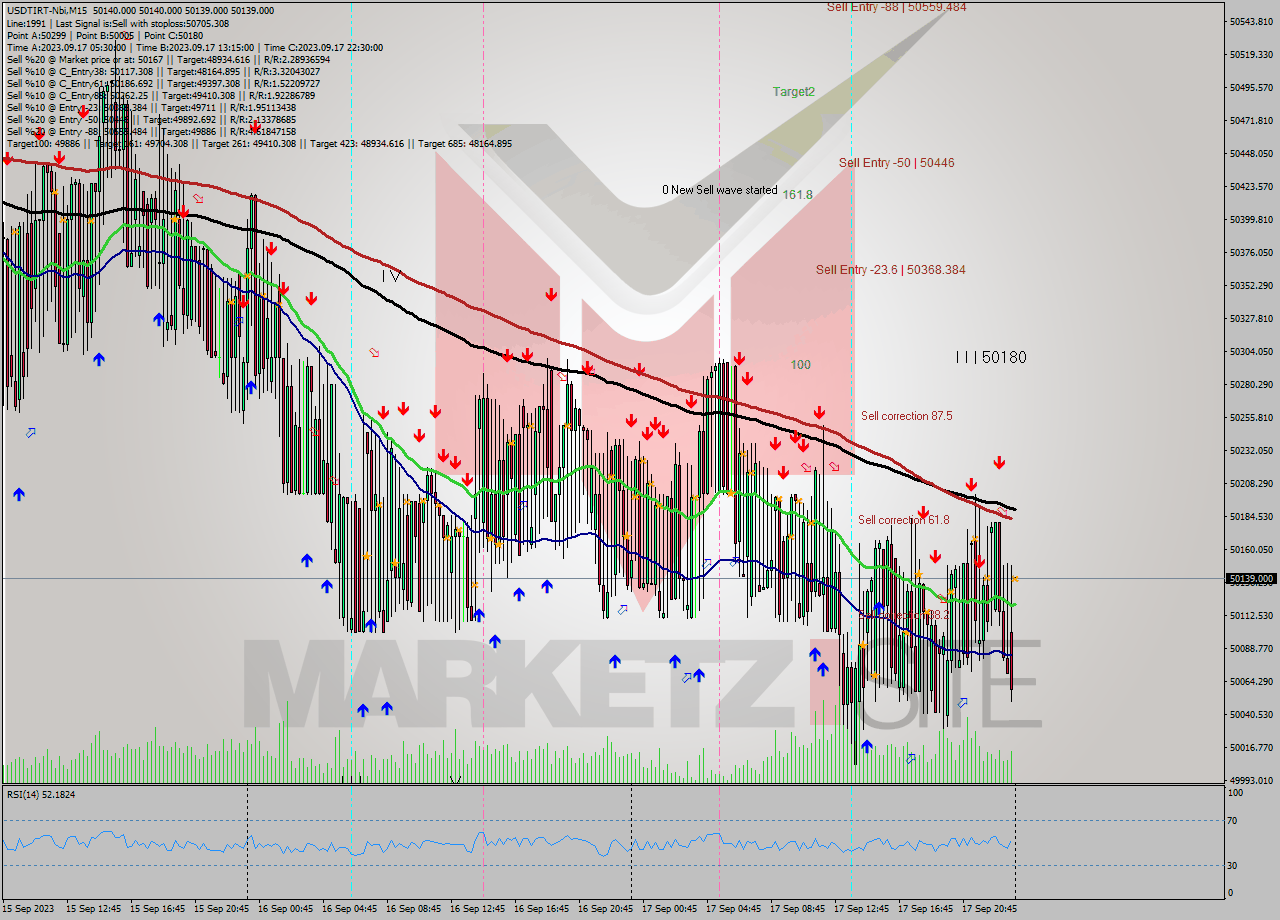Click time label '17 Sep 04:45'
Viewport: 1280px width, 920px height.
tap(733, 909)
